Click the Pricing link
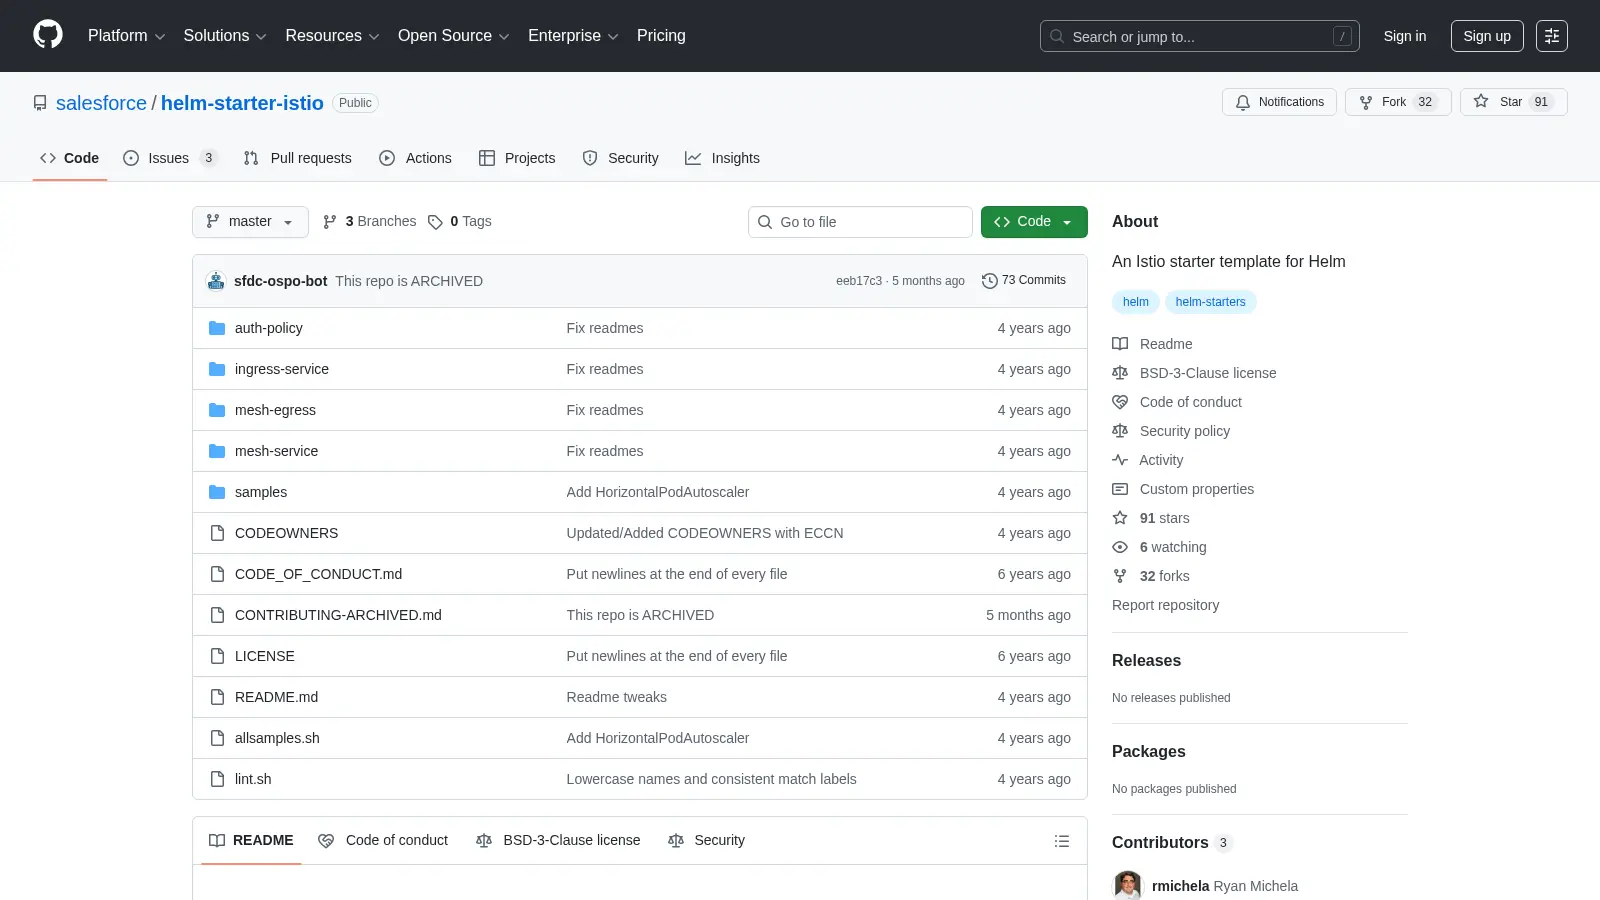The height and width of the screenshot is (900, 1600). click(x=661, y=36)
